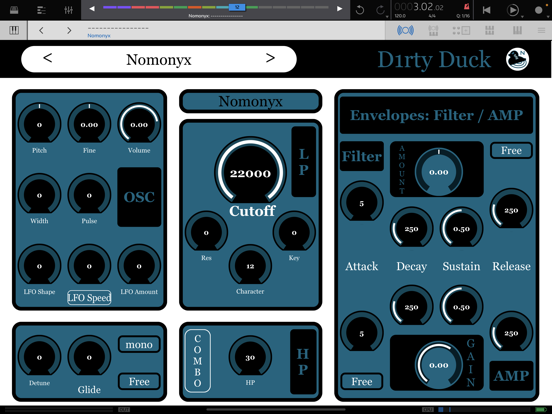The height and width of the screenshot is (414, 552).
Task: Toggle the metronome icon
Action: pyautogui.click(x=466, y=7)
